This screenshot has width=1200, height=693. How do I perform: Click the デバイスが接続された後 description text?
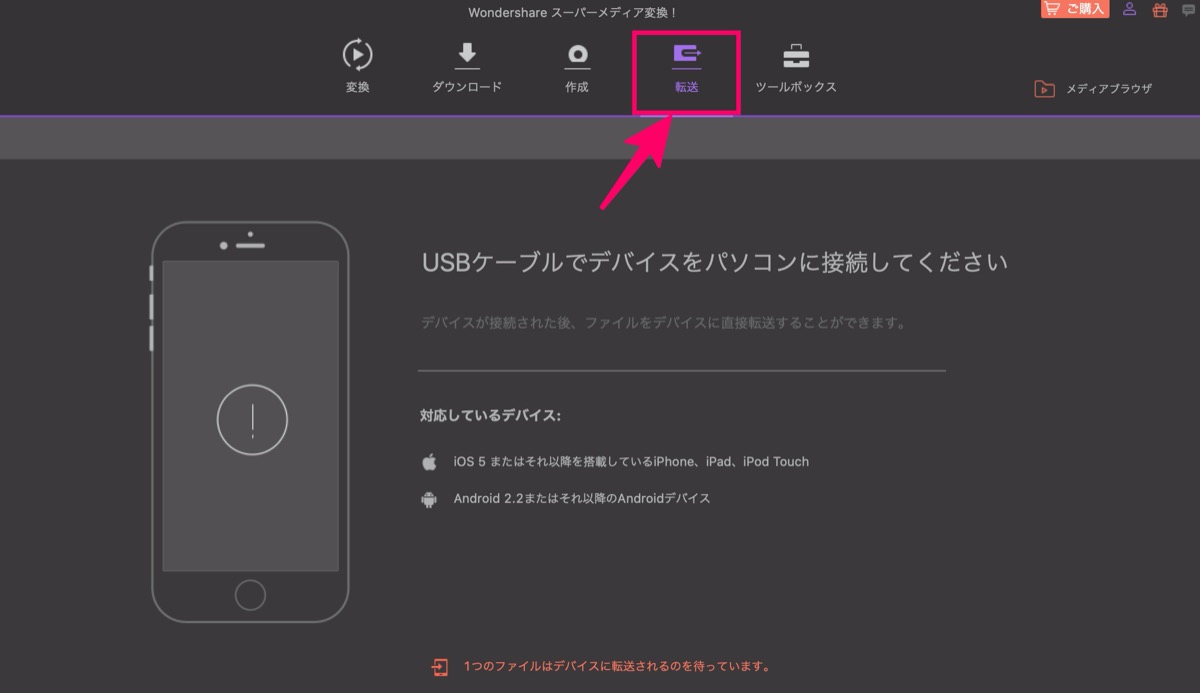pyautogui.click(x=664, y=324)
